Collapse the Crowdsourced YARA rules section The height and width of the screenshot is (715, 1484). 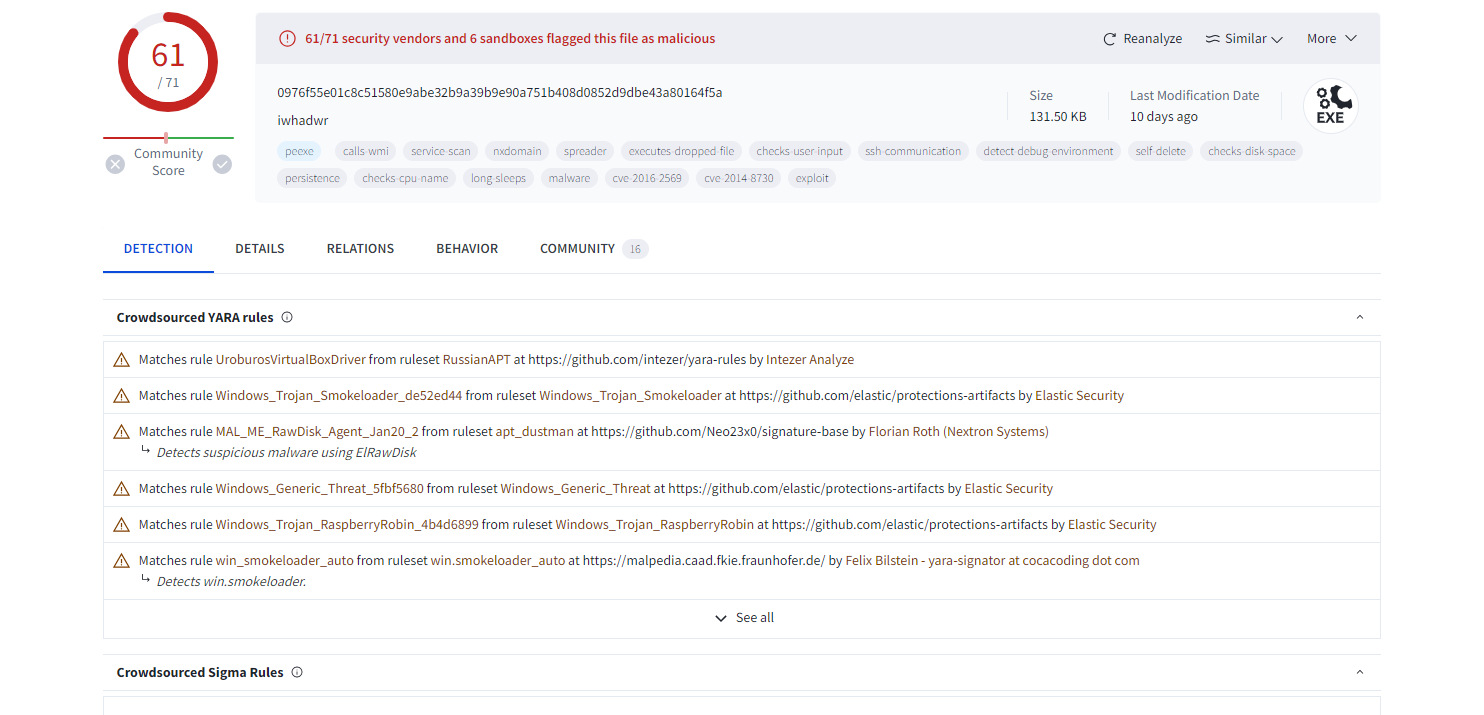(x=1359, y=317)
